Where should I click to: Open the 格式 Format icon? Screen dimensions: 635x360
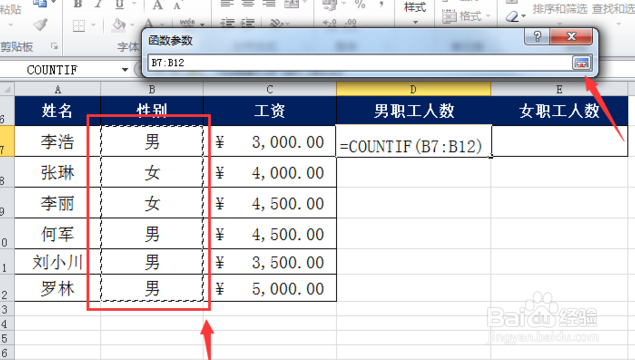pos(449,16)
